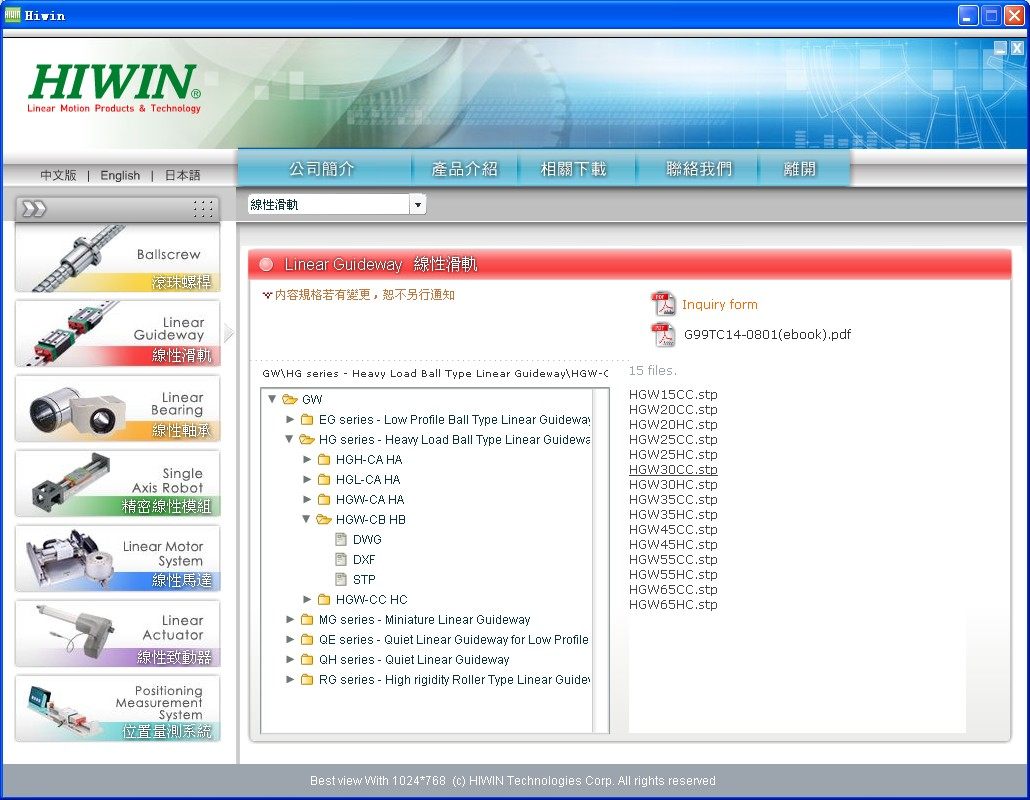The image size is (1030, 800).
Task: Switch language to 中文版
Action: click(58, 175)
